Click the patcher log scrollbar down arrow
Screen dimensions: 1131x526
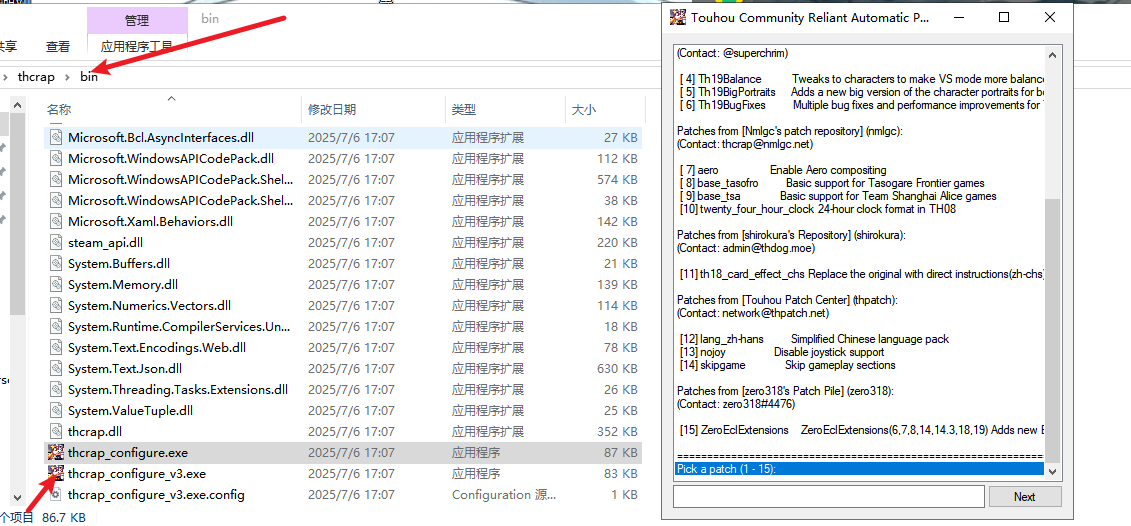point(1052,471)
